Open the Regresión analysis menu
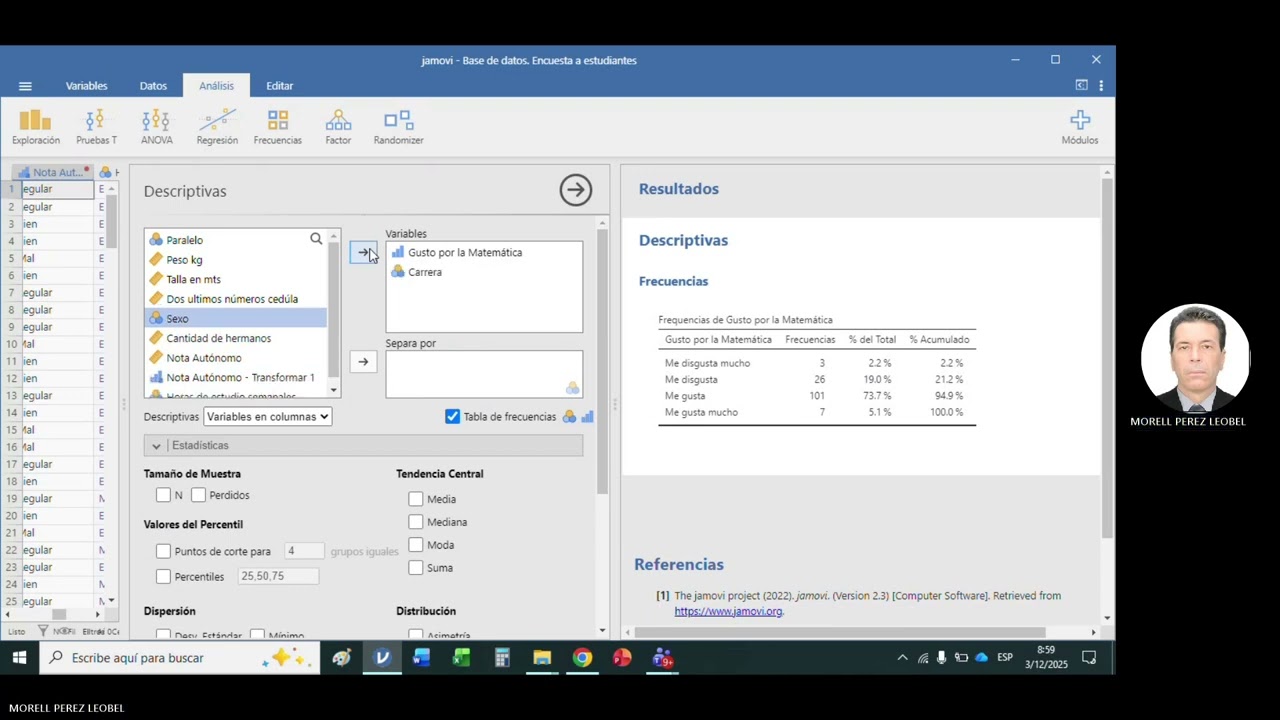This screenshot has width=1280, height=720. [x=217, y=127]
